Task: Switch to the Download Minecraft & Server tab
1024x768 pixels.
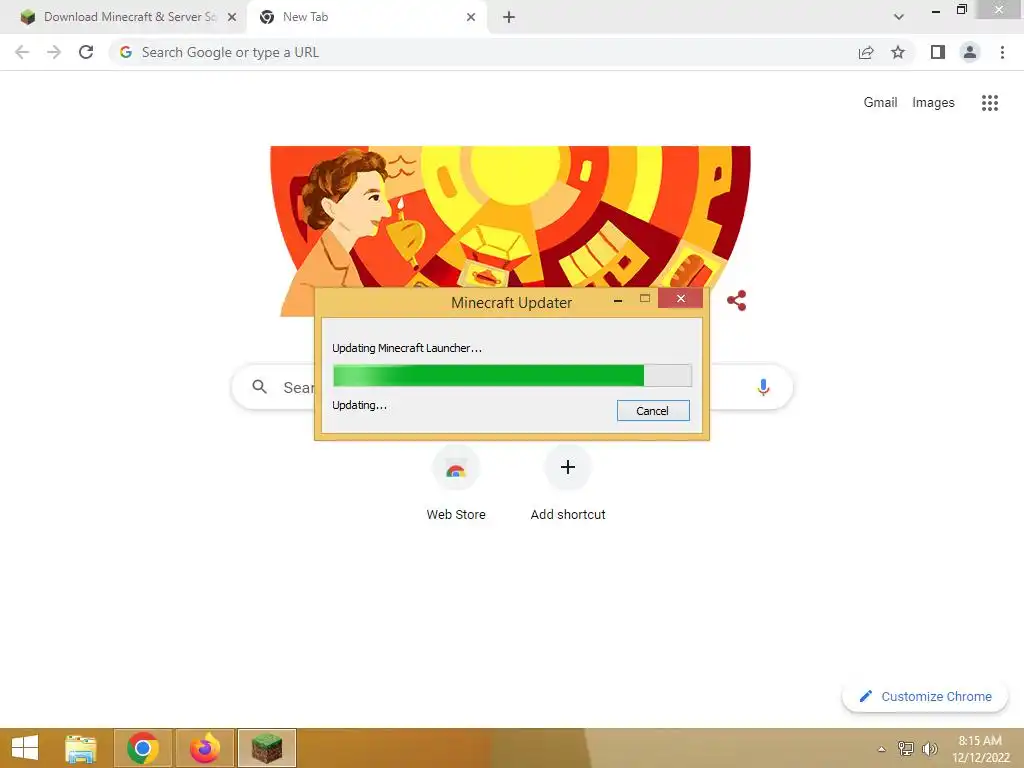Action: click(x=123, y=17)
